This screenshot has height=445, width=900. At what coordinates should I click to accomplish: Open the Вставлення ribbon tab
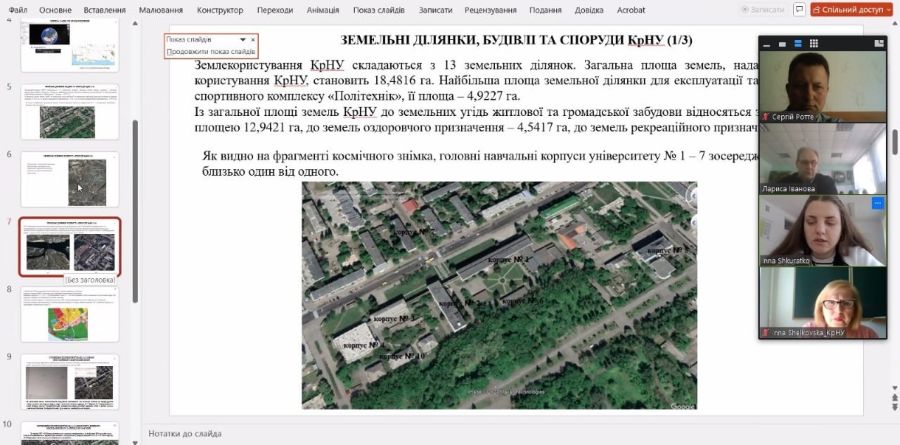[x=104, y=10]
